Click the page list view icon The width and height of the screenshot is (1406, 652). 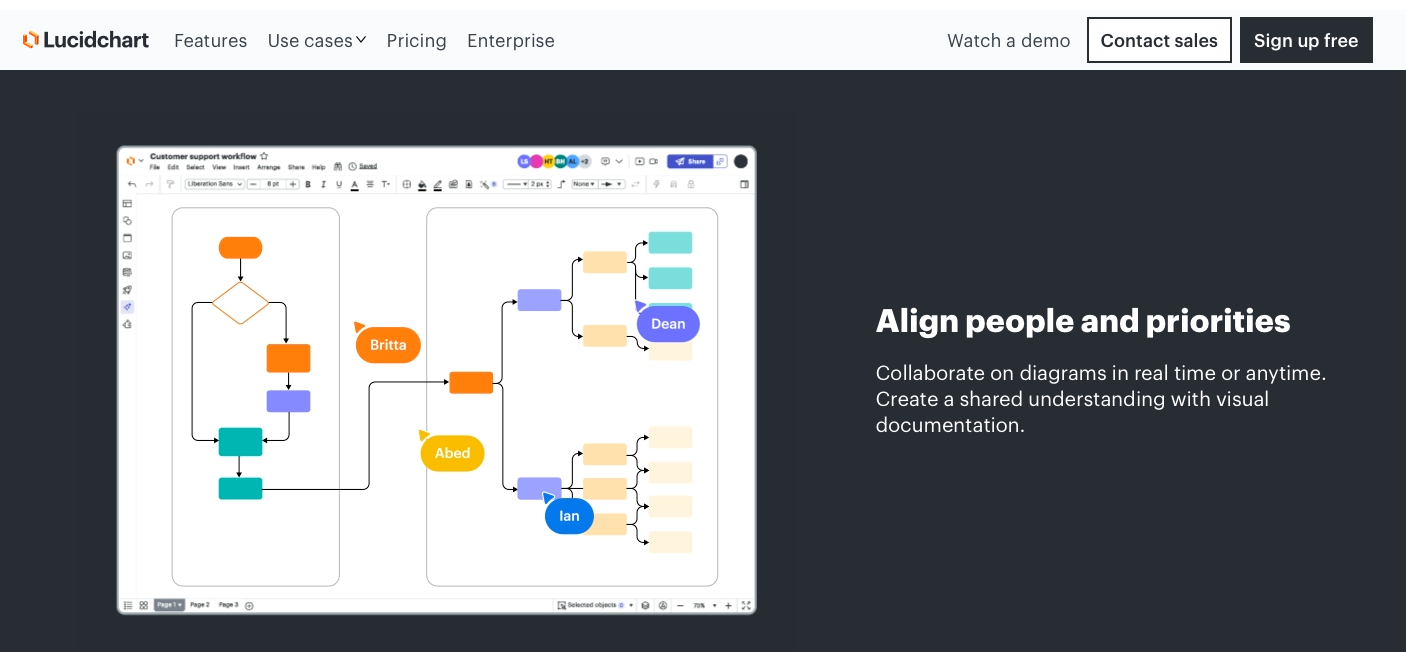click(128, 605)
